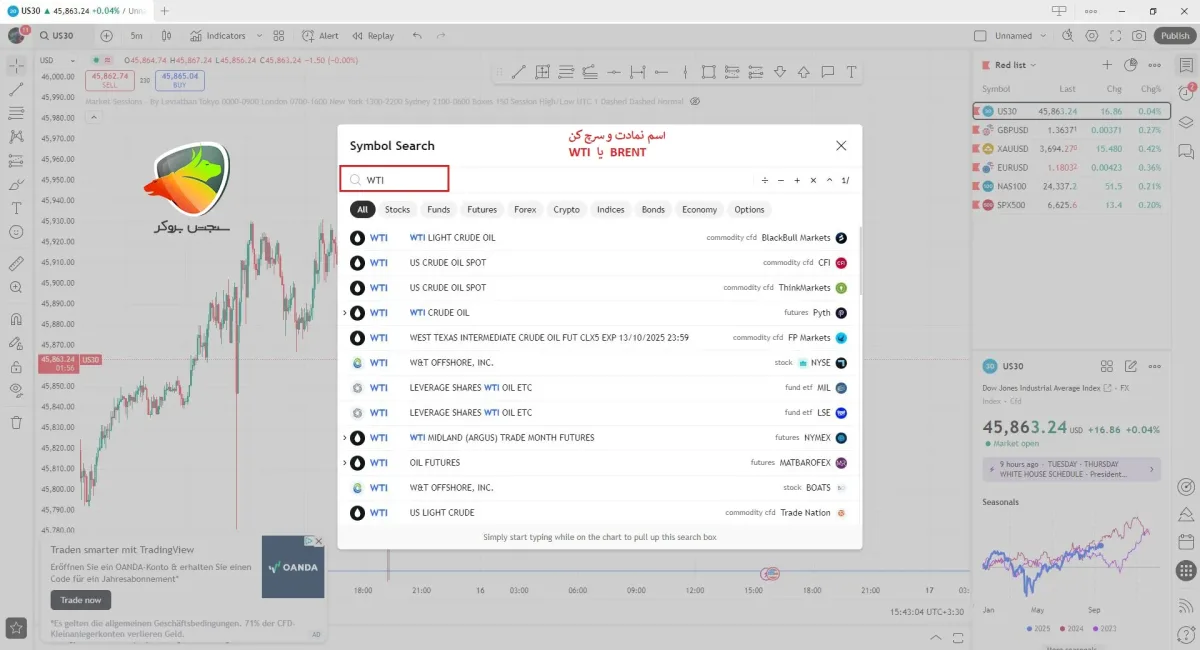
Task: Click the Alert button
Action: click(320, 36)
